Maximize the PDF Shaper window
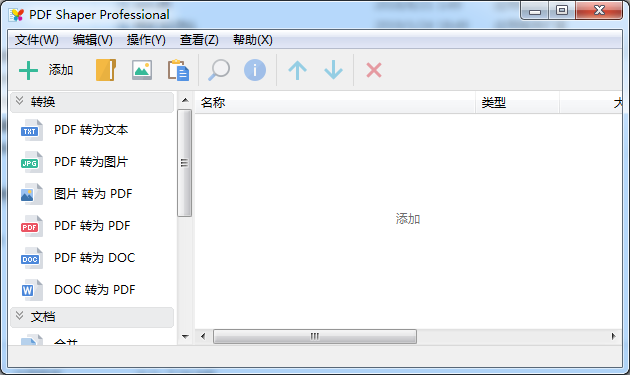 click(562, 10)
